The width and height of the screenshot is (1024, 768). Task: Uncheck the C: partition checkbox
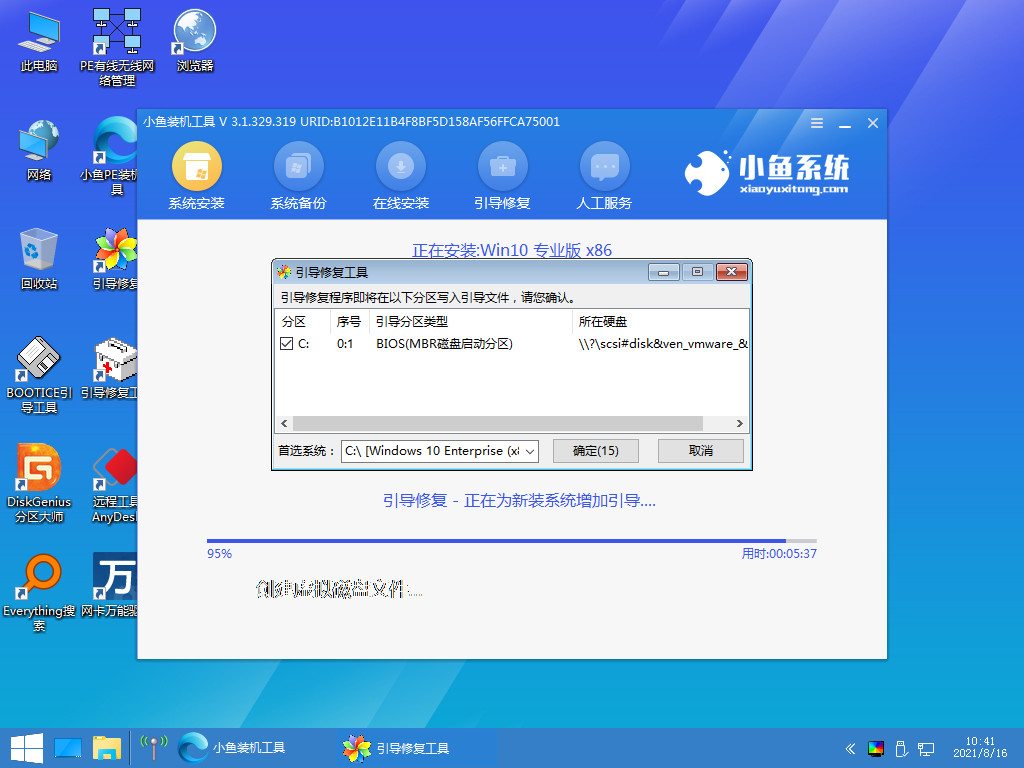point(284,344)
